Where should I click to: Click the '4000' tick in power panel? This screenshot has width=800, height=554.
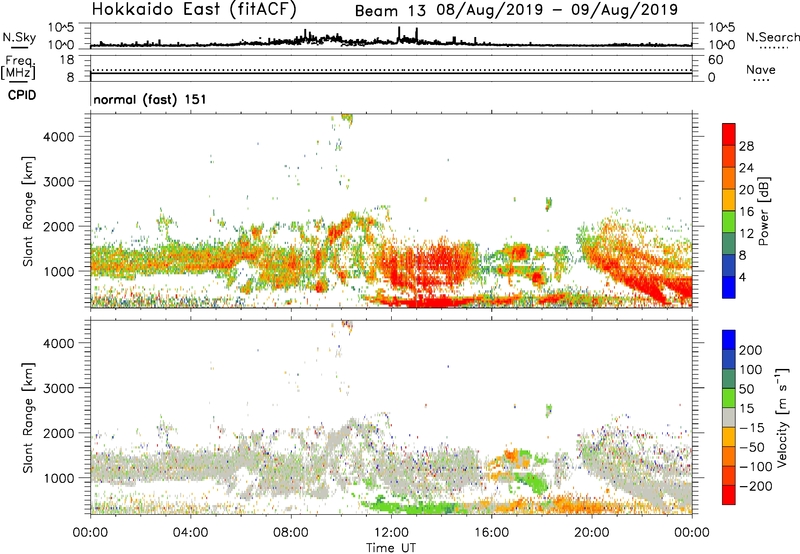(x=59, y=137)
